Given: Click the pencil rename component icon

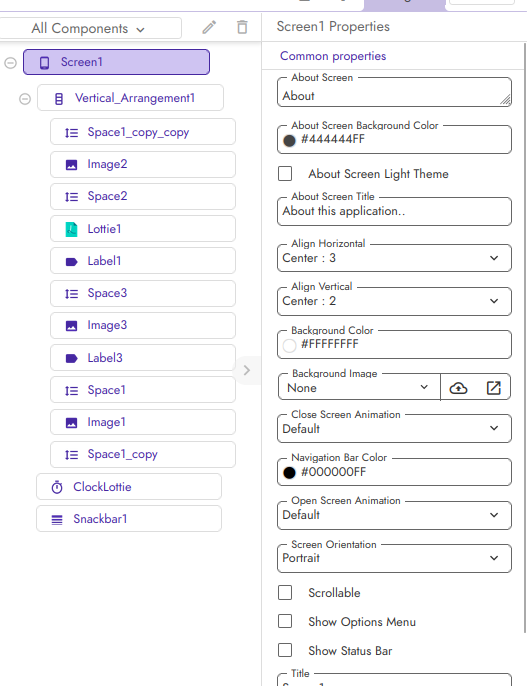Looking at the screenshot, I should pos(209,28).
